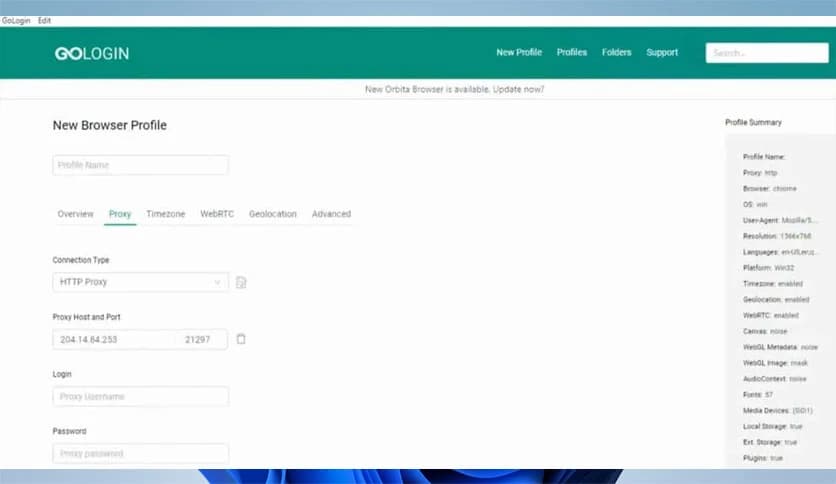Click the Proxy Host and Port label
Screen dimensions: 836x484
point(86,317)
